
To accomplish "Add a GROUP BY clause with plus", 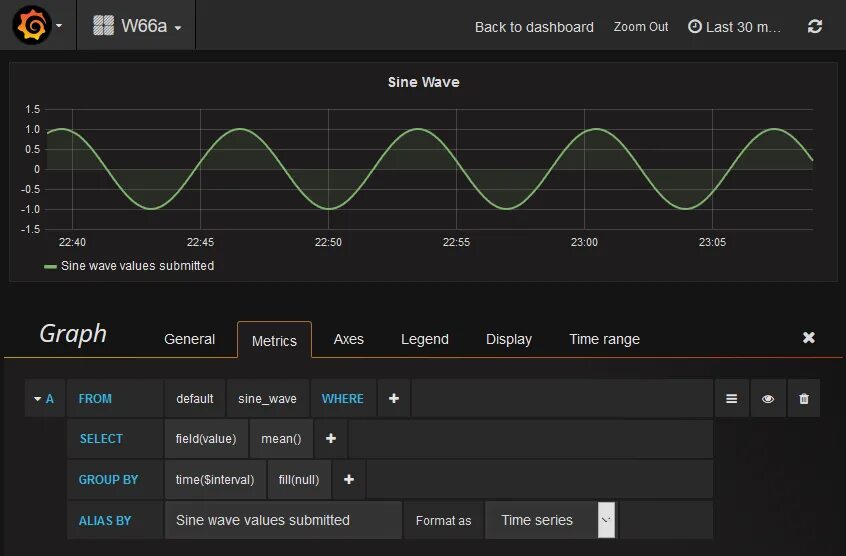I will 349,479.
